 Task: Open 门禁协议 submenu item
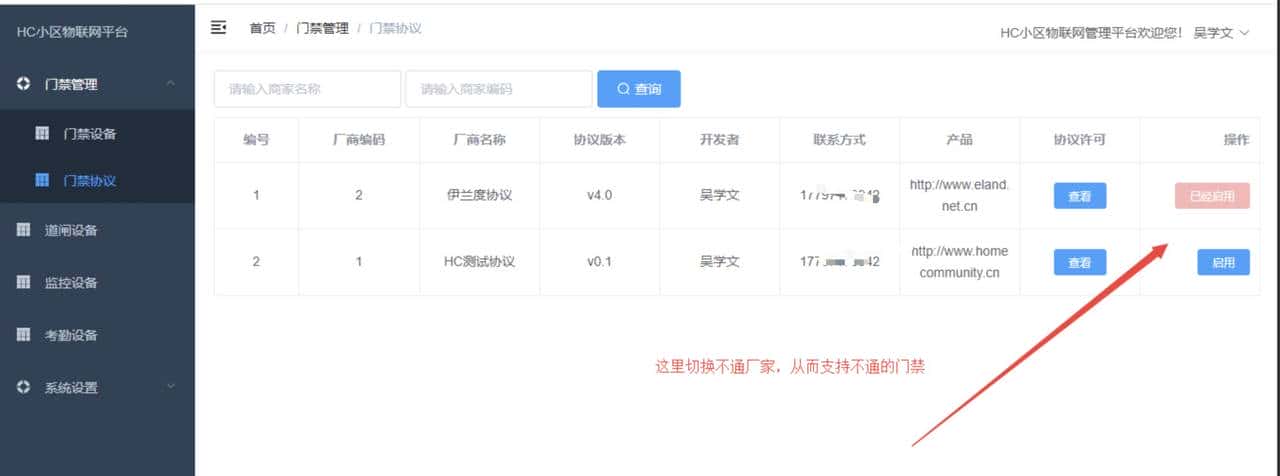pos(97,181)
